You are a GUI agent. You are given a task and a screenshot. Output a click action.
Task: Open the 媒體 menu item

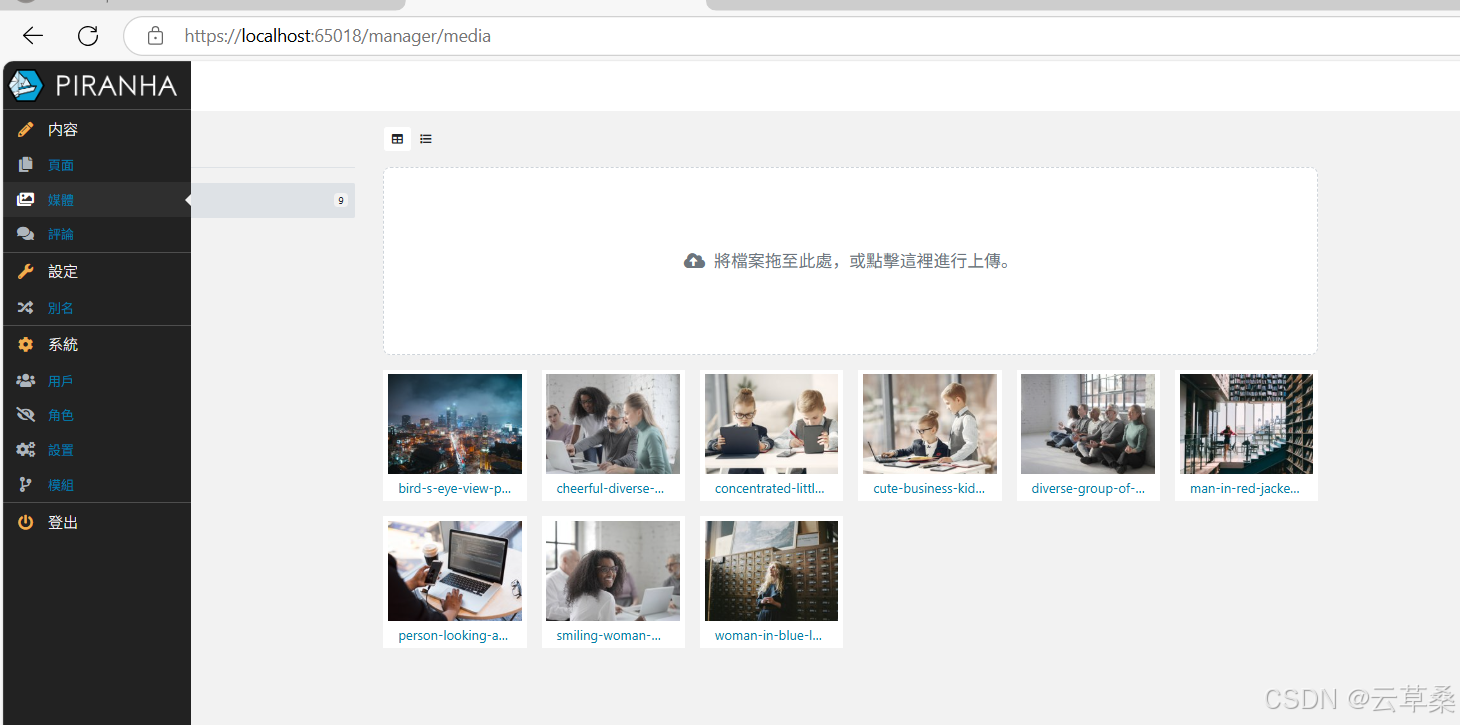point(61,200)
